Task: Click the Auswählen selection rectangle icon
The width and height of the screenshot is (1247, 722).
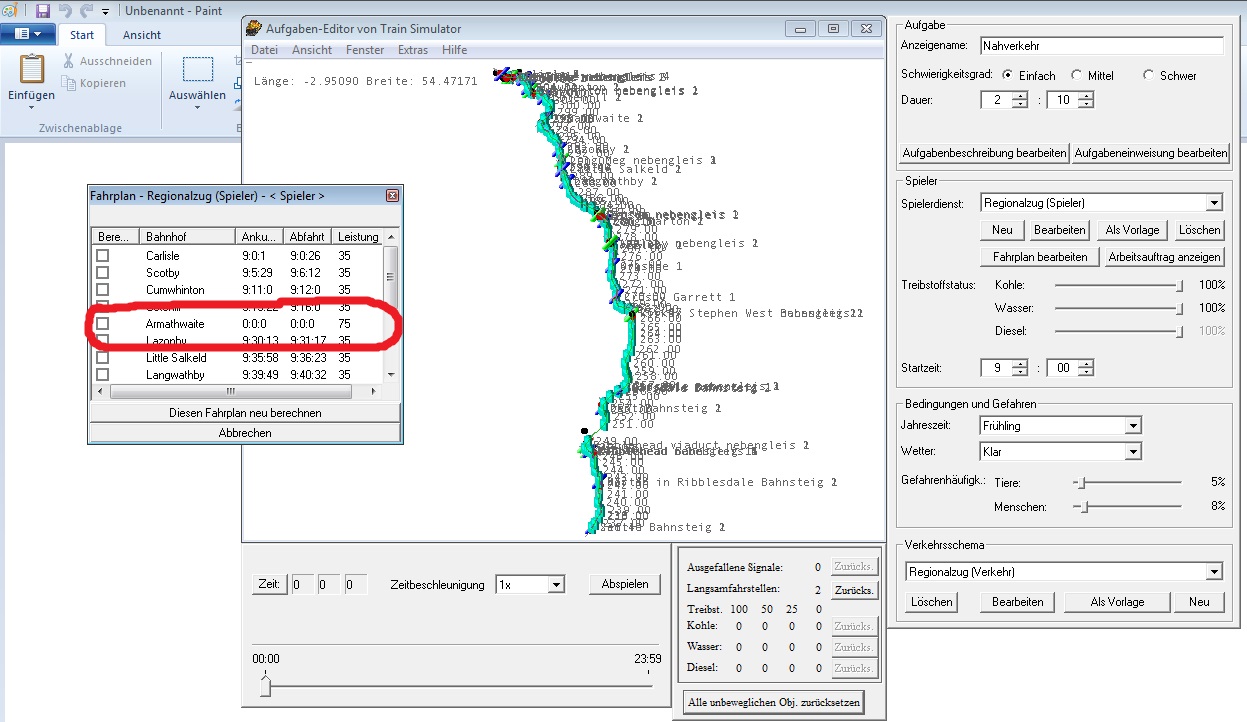Action: (198, 70)
